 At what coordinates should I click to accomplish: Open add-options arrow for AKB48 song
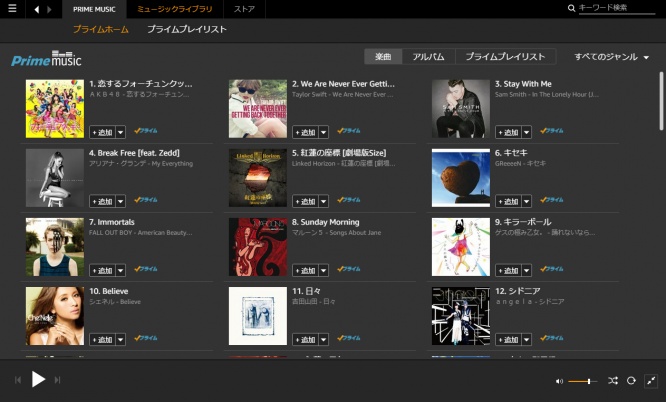pos(121,132)
